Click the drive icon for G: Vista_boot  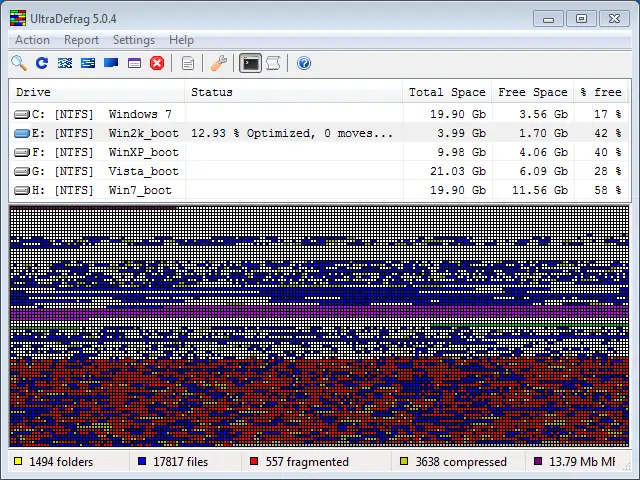tap(22, 171)
